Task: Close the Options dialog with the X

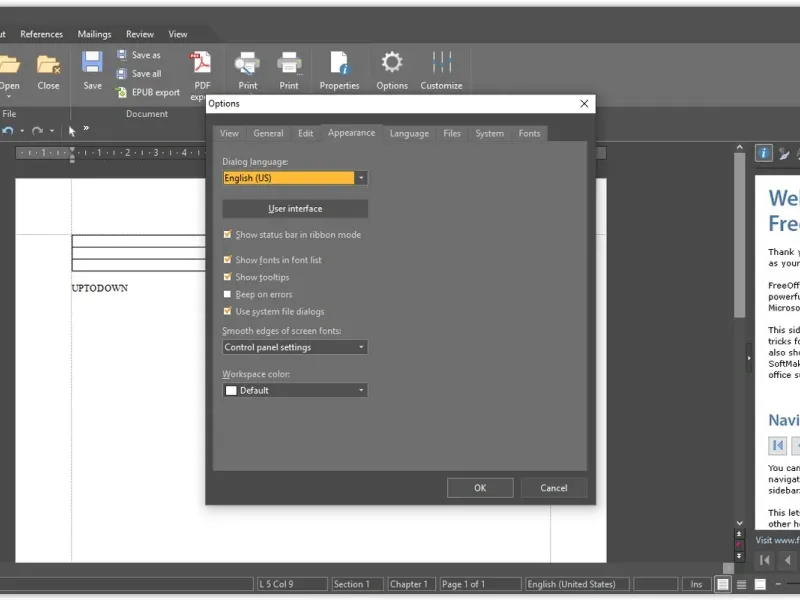Action: (x=584, y=104)
